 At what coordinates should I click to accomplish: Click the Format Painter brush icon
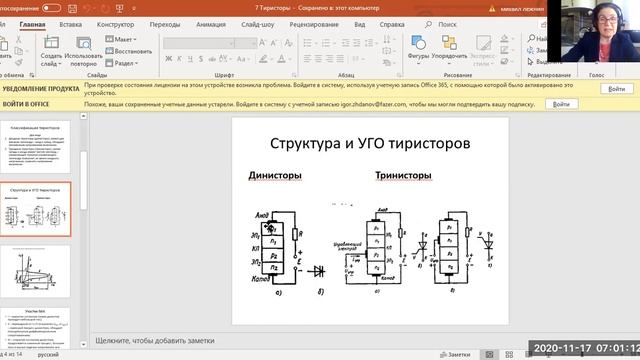(x=18, y=62)
